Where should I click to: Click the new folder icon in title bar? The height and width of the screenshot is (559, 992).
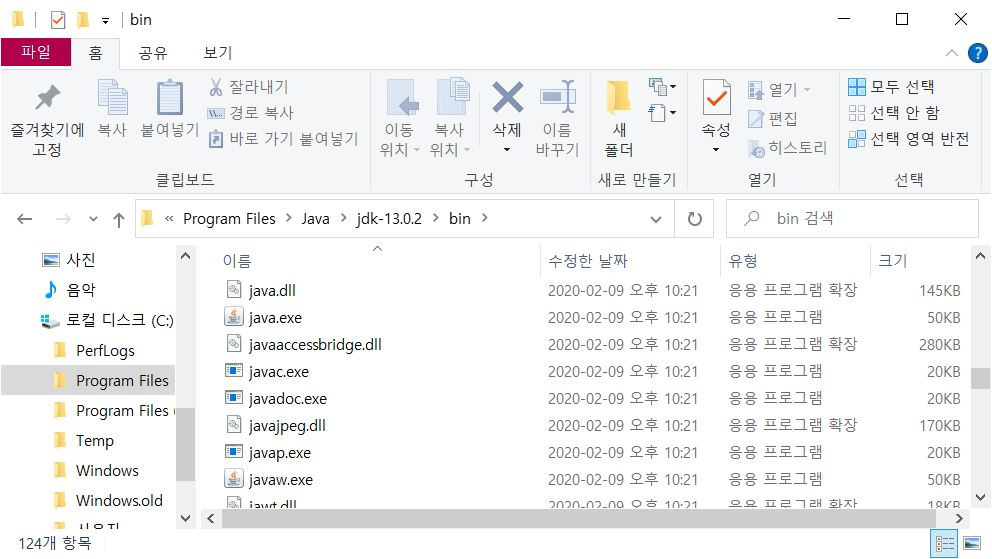click(x=83, y=20)
